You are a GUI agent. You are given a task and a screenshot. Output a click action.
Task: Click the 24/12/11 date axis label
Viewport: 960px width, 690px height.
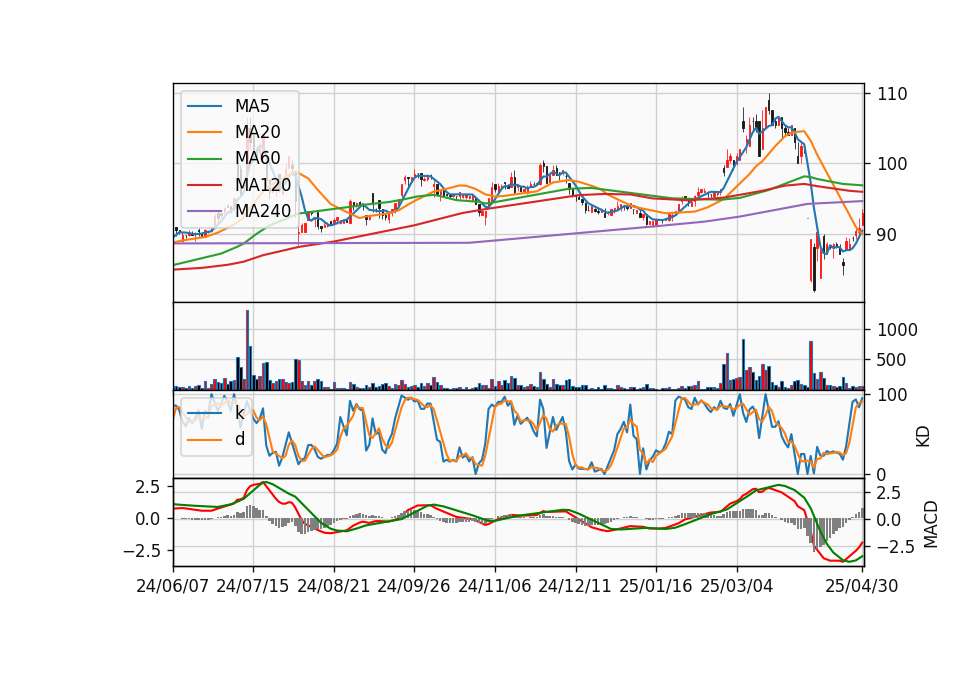click(575, 586)
